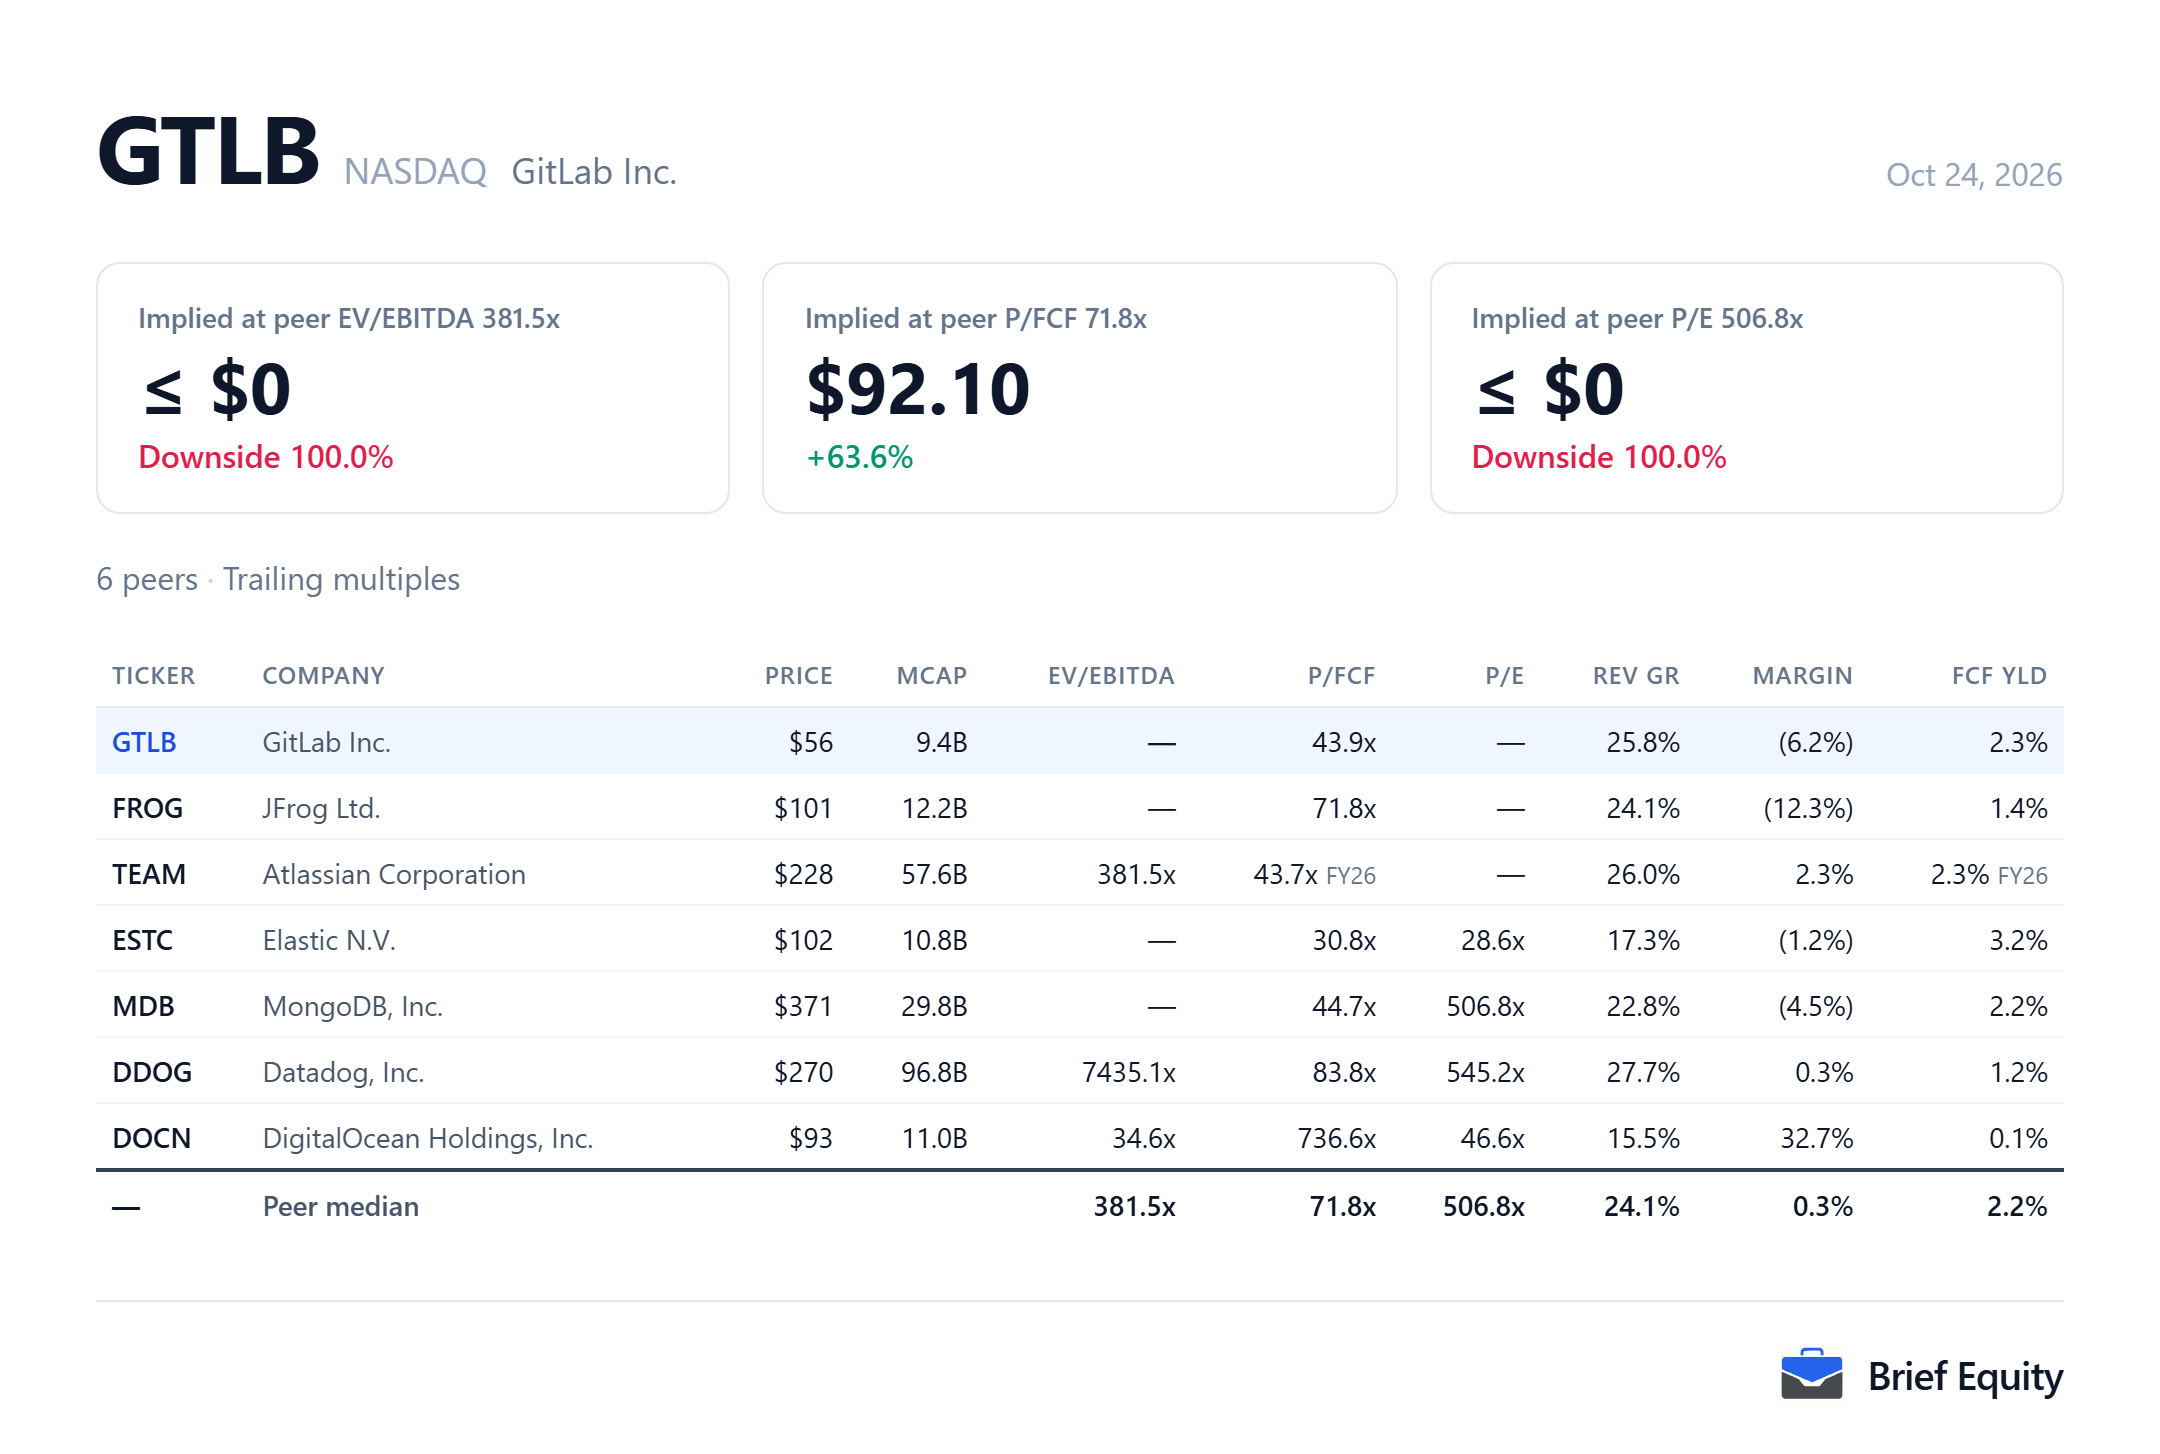Click the 2.3% FY26 FCF yield for Atlassian
The height and width of the screenshot is (1454, 2160).
click(1989, 874)
